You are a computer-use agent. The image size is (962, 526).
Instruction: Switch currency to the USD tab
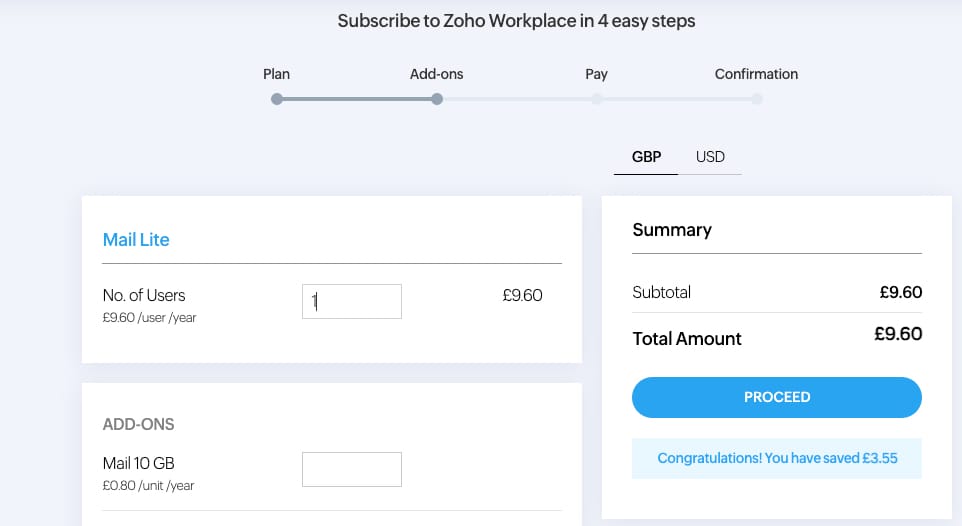(710, 157)
